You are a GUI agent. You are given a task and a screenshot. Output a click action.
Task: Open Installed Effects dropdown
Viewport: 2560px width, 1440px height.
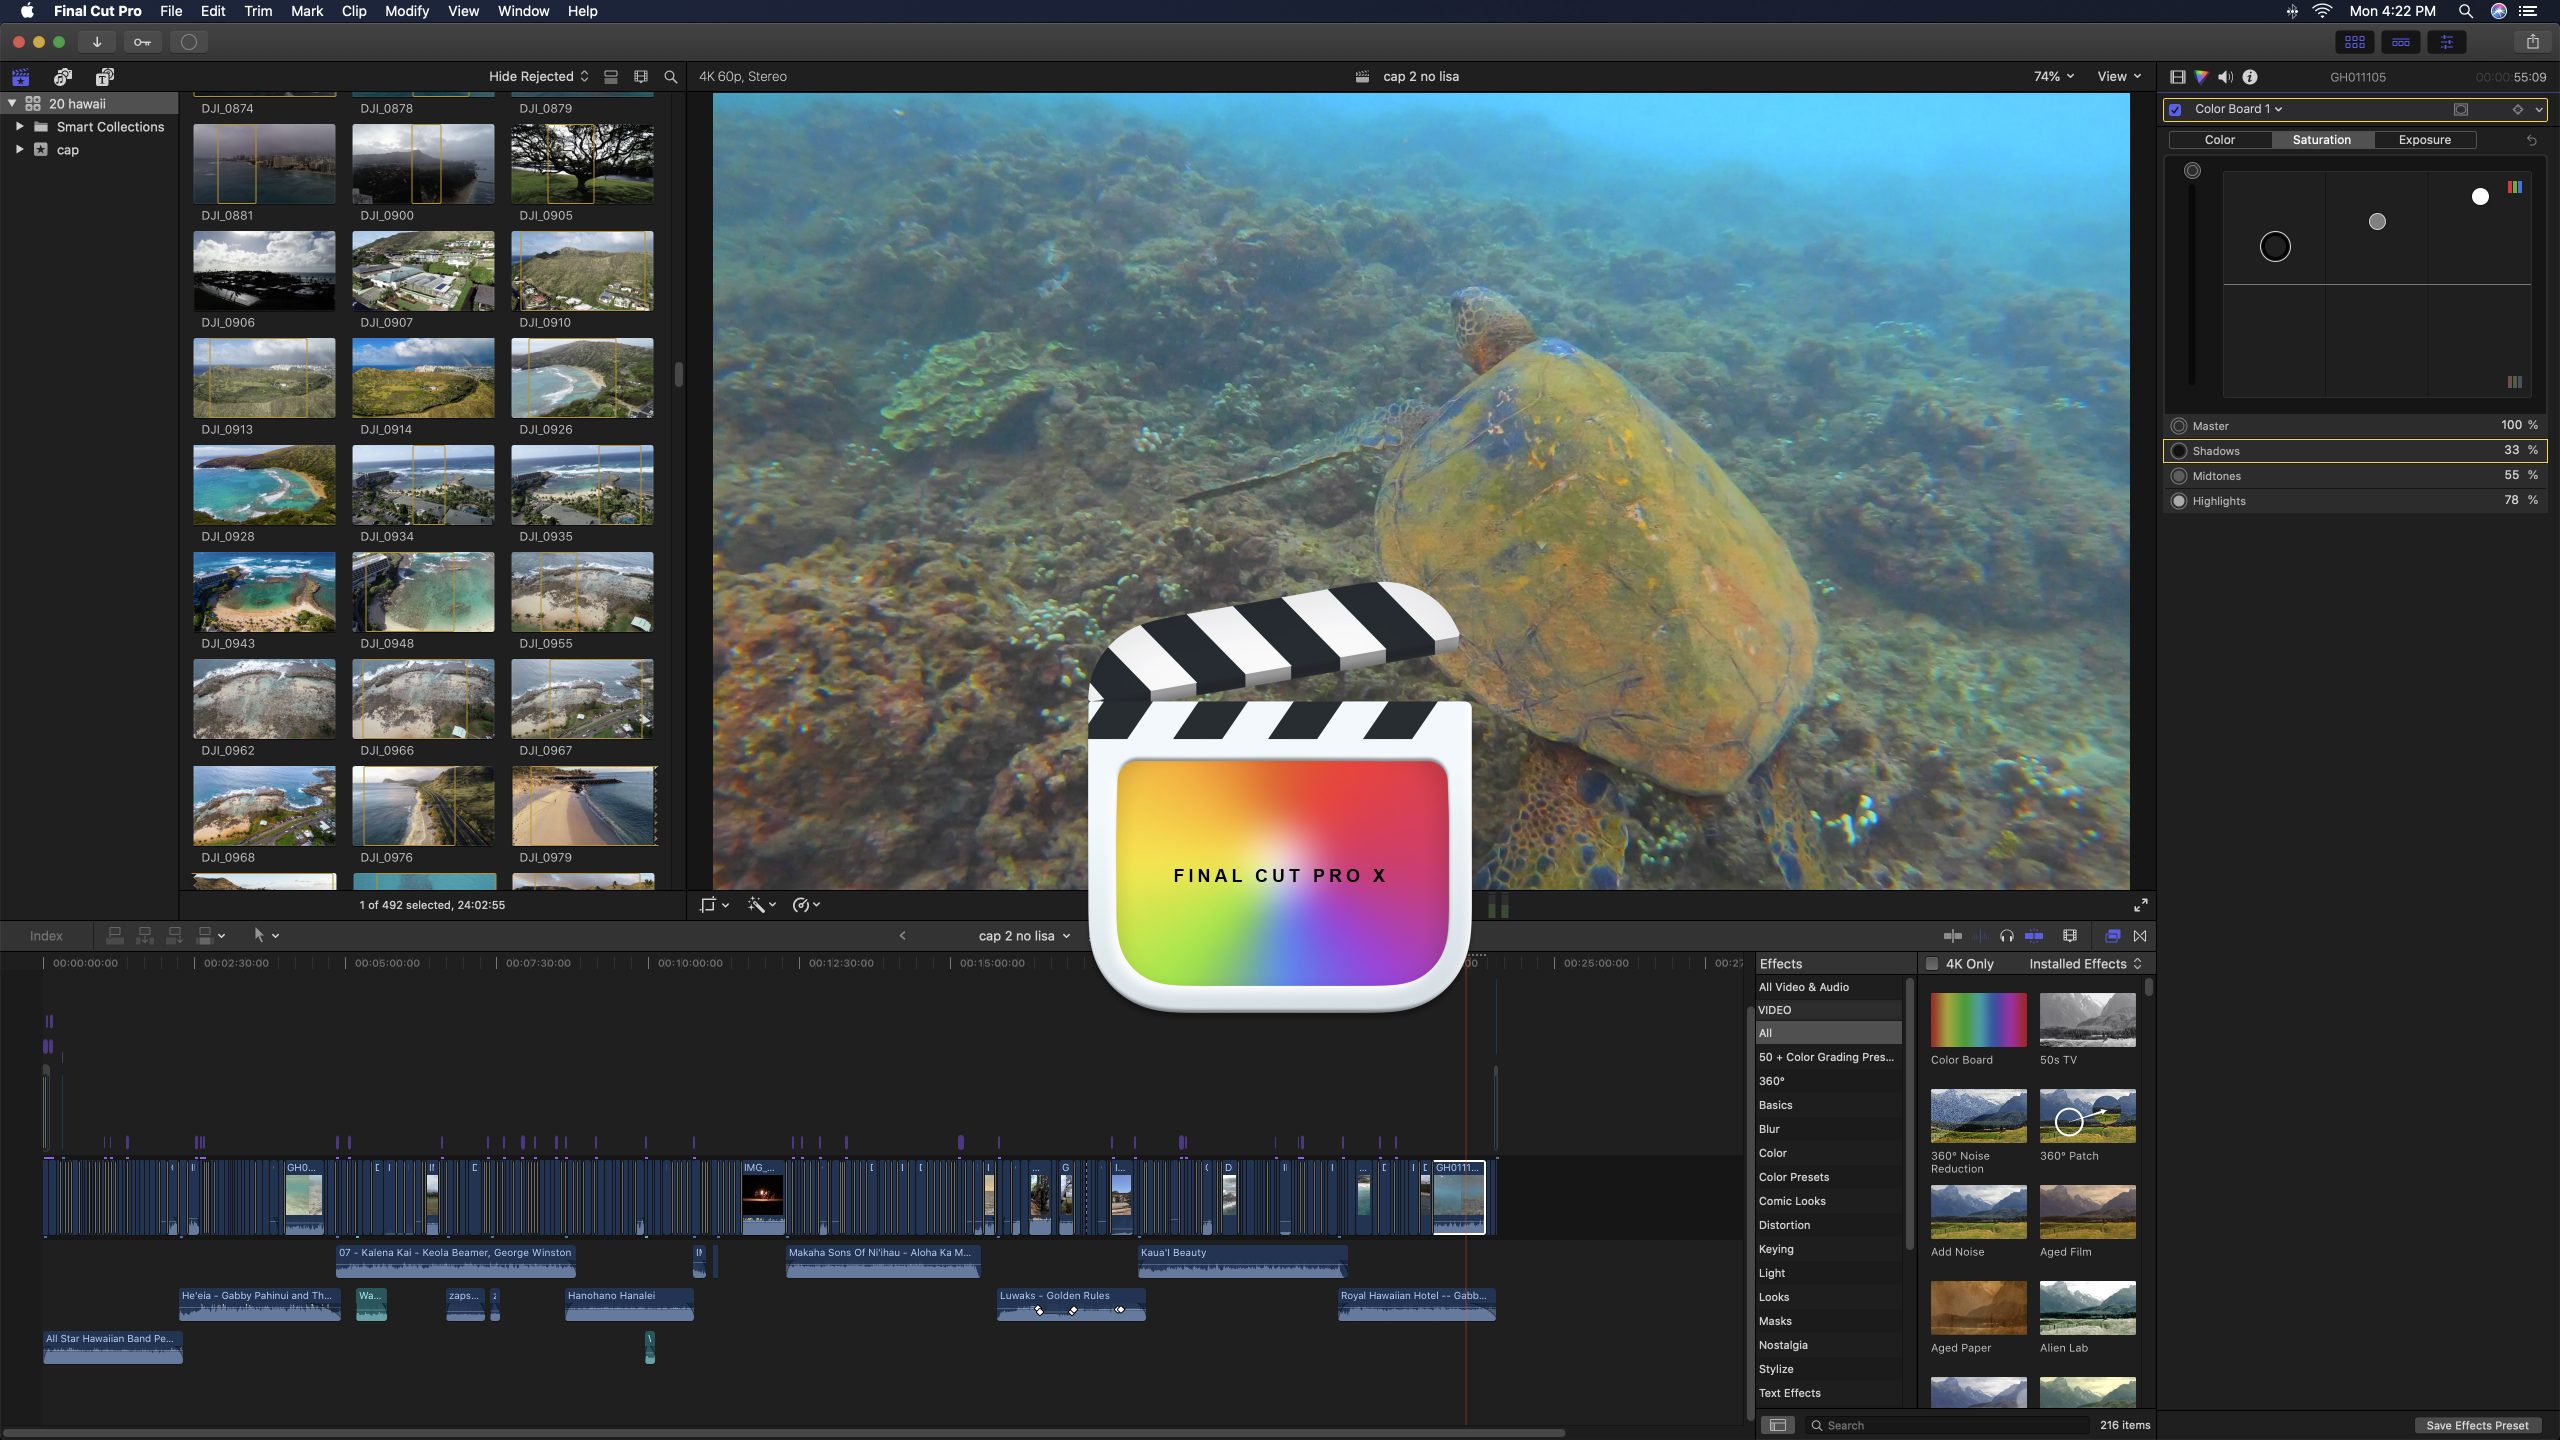pos(2085,964)
